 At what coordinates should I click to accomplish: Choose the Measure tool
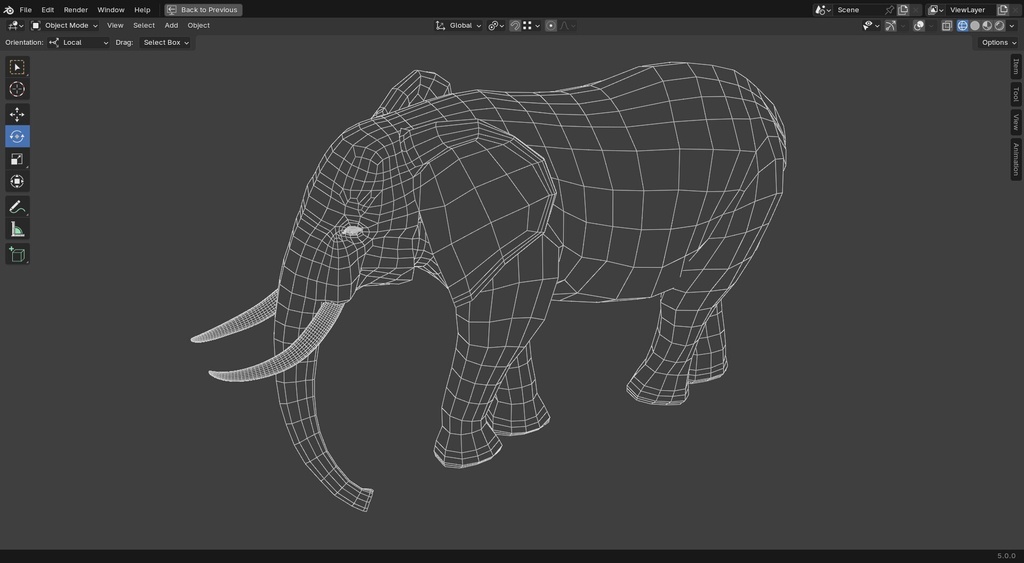(x=17, y=229)
